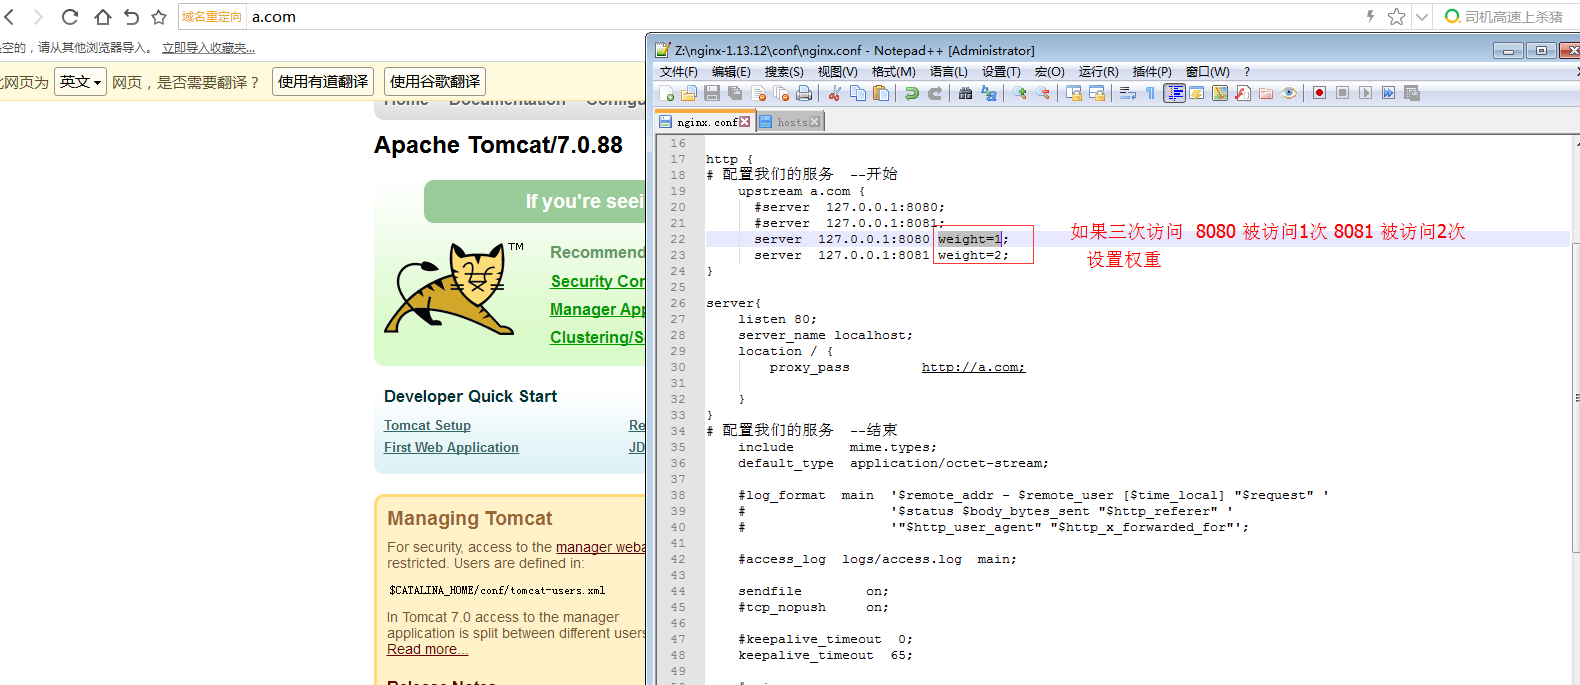Toggle the Word Wrap icon
The image size is (1580, 685).
(x=1127, y=93)
